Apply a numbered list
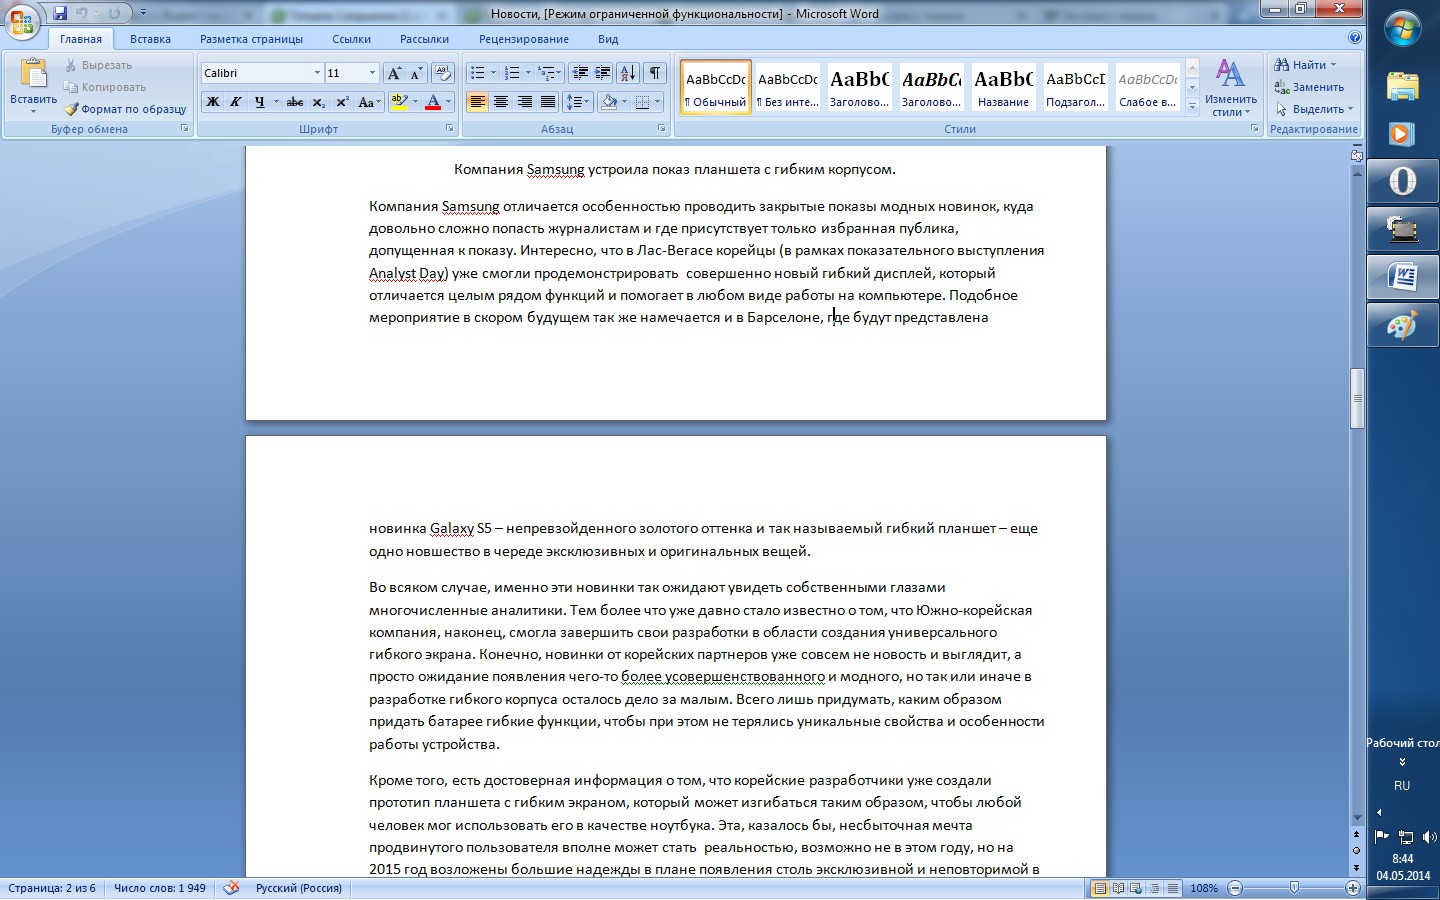 click(x=512, y=73)
